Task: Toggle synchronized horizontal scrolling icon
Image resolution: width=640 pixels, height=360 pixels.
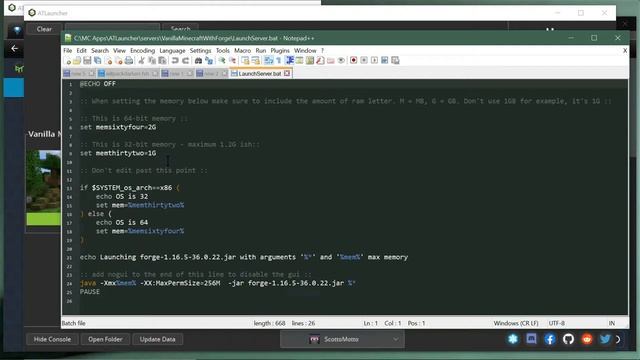Action: (x=256, y=61)
